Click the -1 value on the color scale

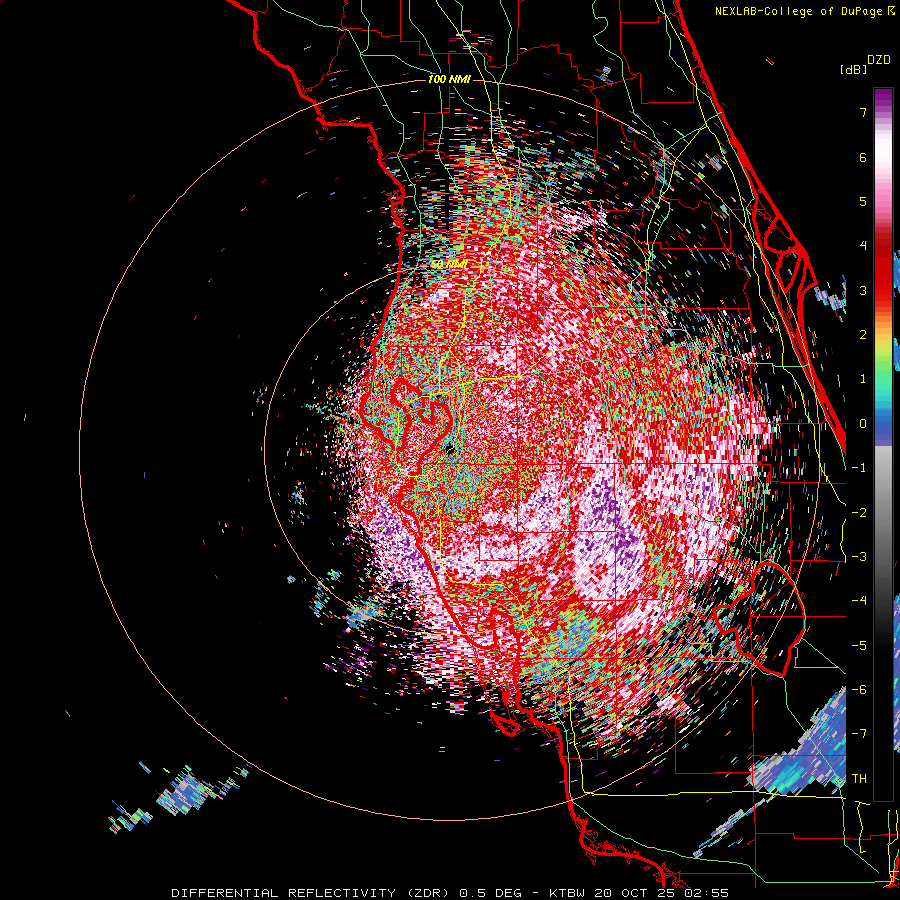pos(859,468)
